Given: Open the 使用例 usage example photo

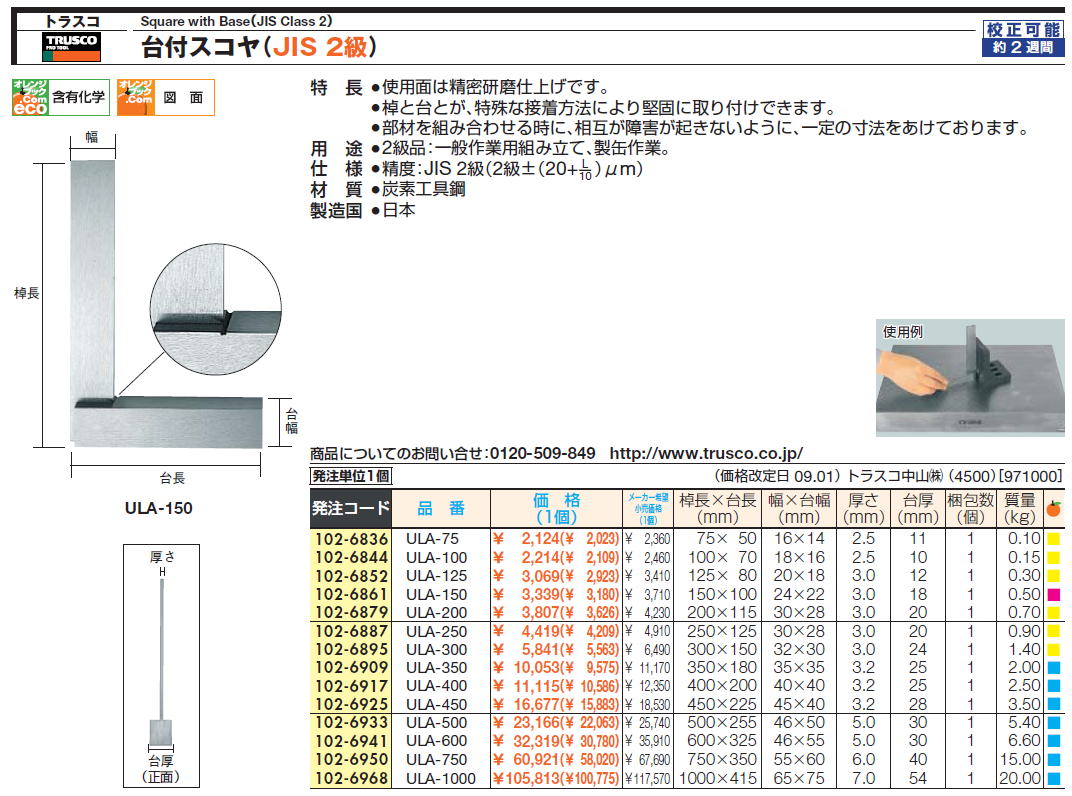Looking at the screenshot, I should [x=970, y=377].
